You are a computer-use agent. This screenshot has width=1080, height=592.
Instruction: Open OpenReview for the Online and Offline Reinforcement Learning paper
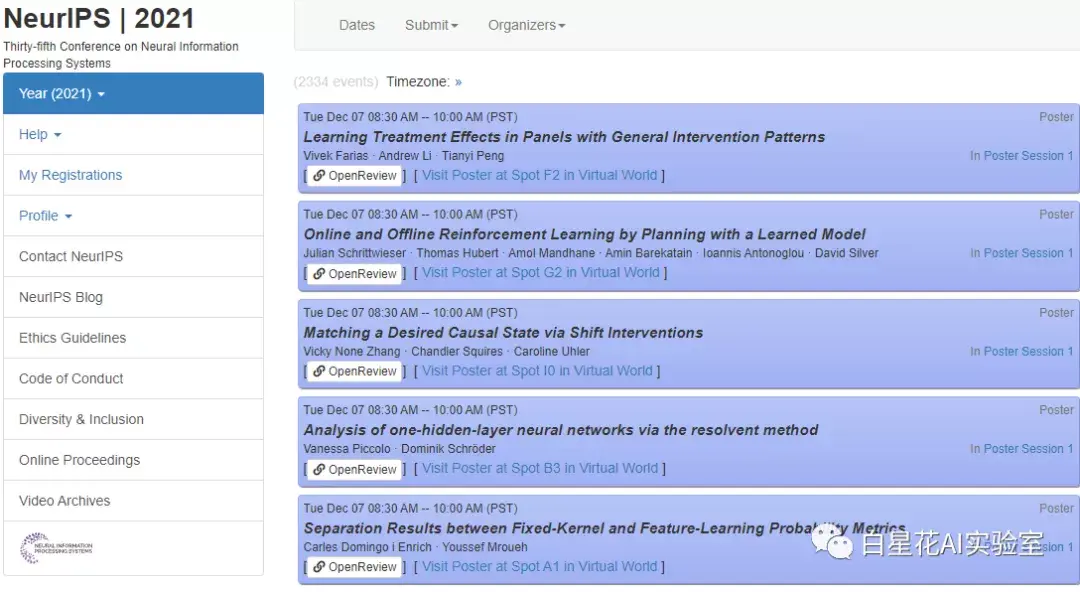(x=353, y=273)
